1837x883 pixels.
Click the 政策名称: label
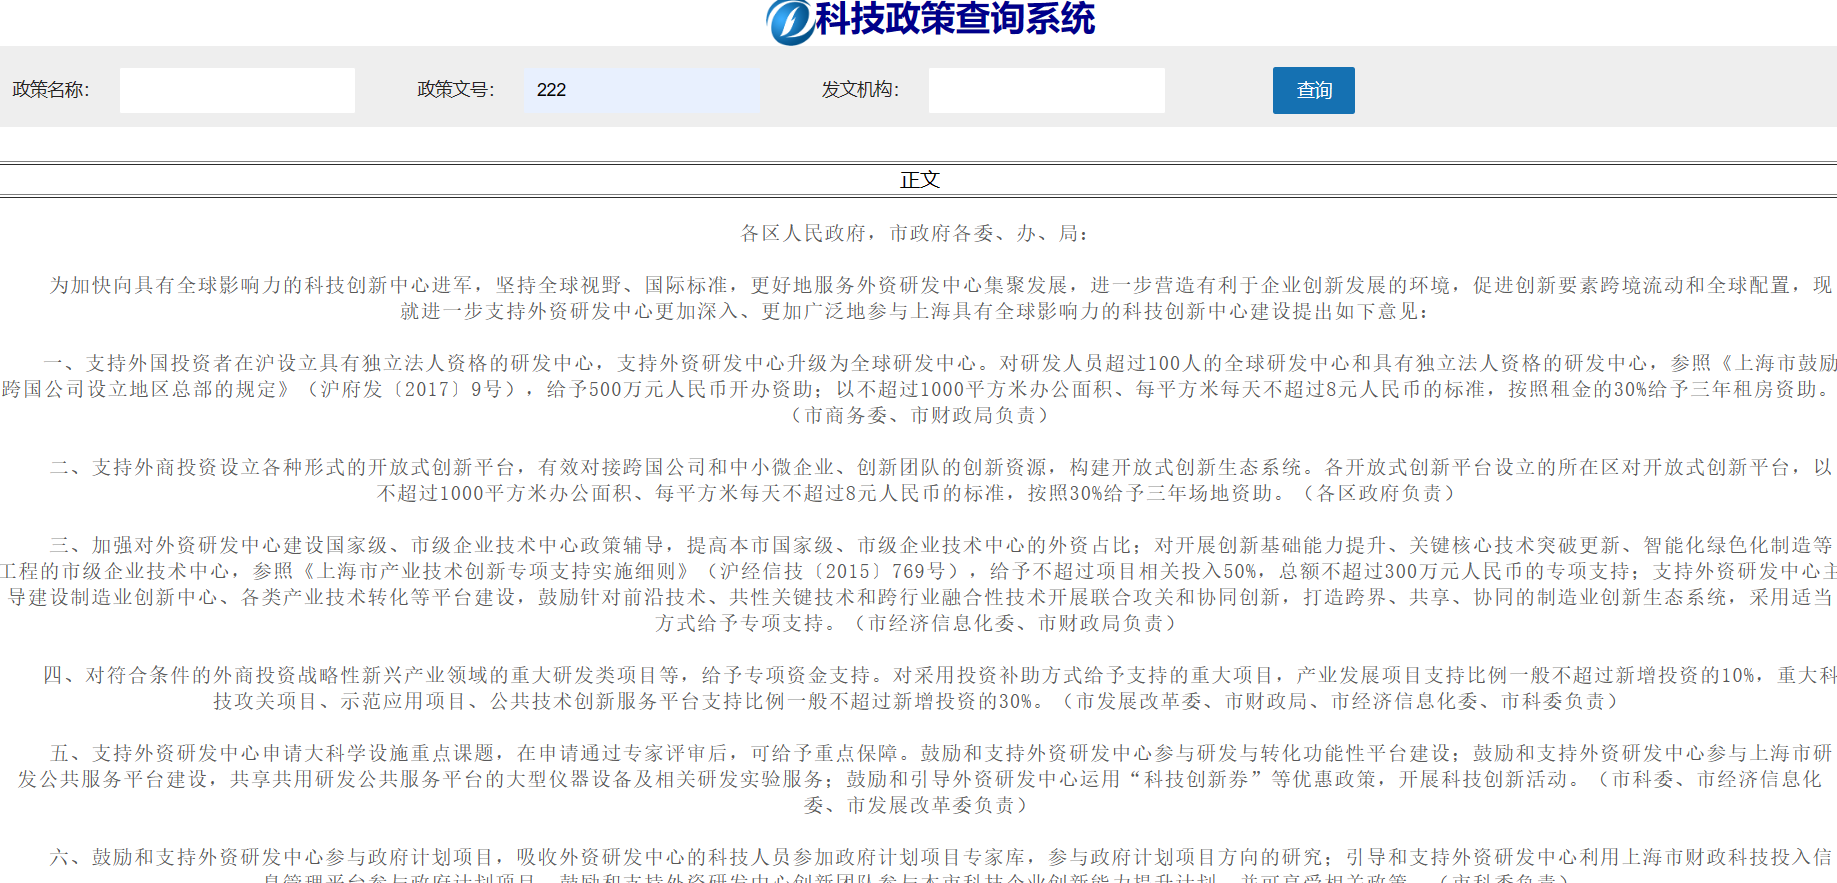coord(51,90)
